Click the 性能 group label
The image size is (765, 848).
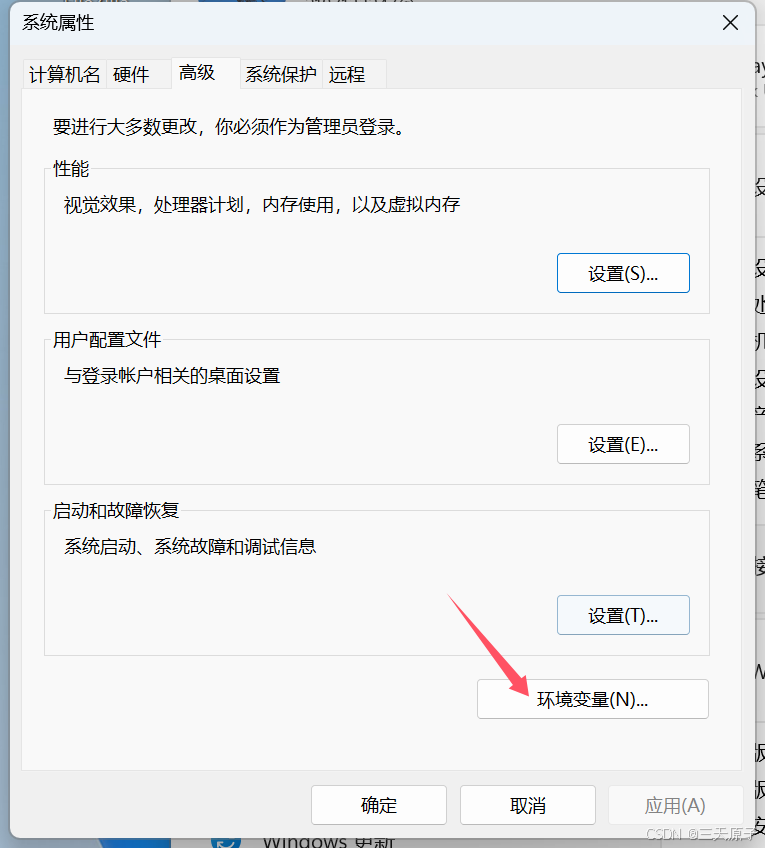coord(71,169)
